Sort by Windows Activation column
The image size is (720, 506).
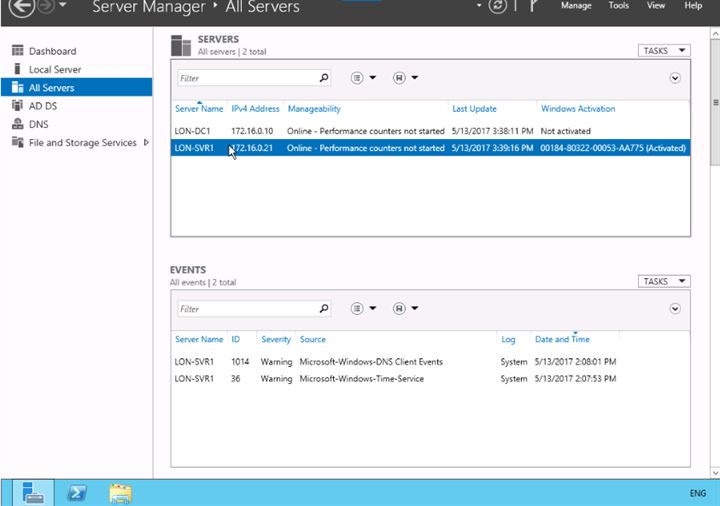[578, 109]
